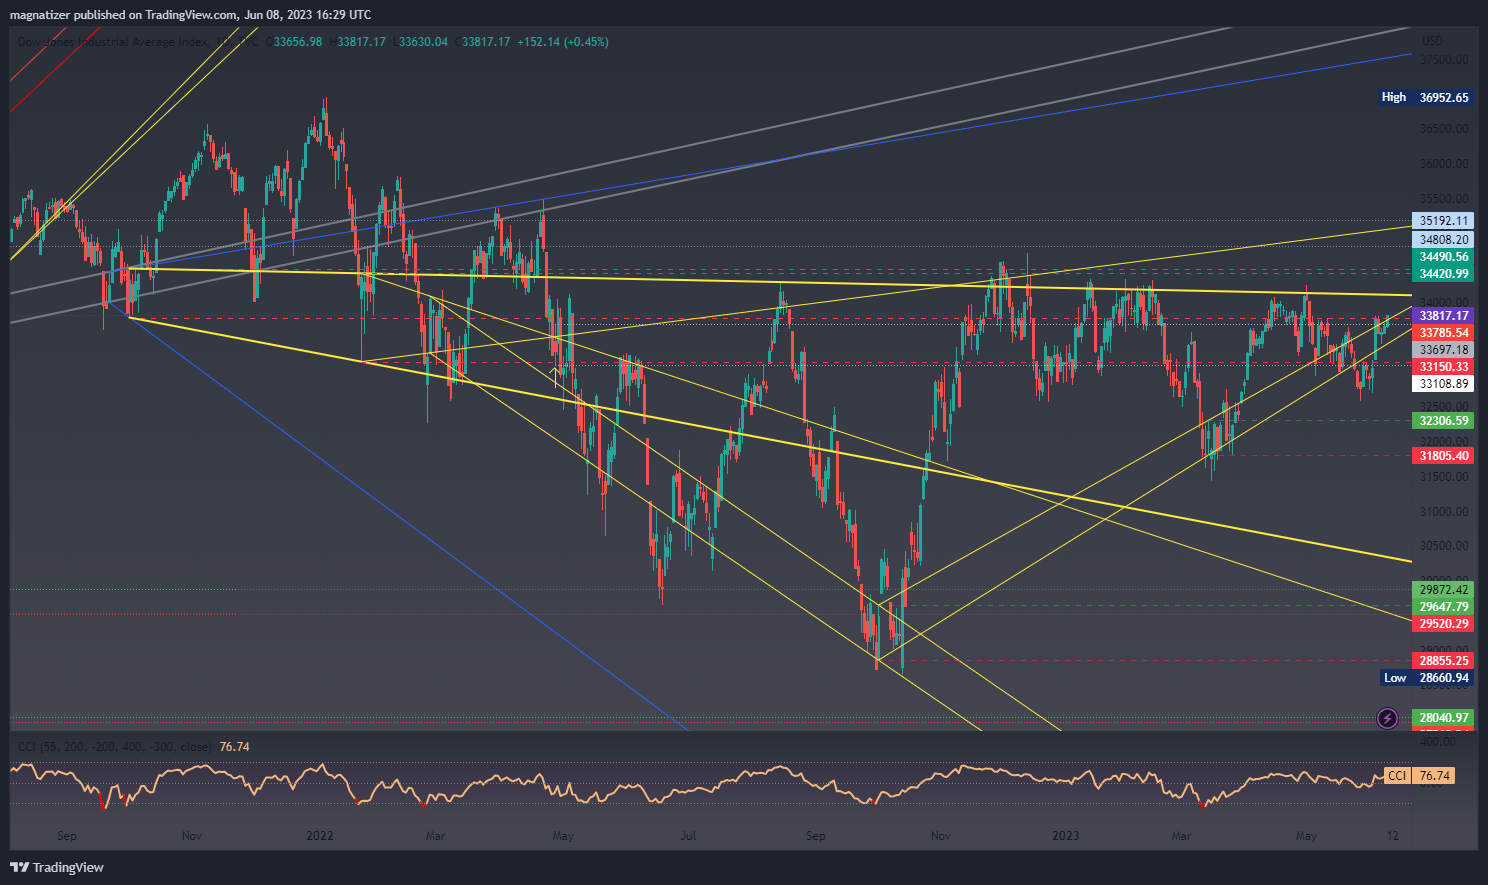Image resolution: width=1488 pixels, height=885 pixels.
Task: Click the red 28855.25 price label
Action: (x=1443, y=661)
